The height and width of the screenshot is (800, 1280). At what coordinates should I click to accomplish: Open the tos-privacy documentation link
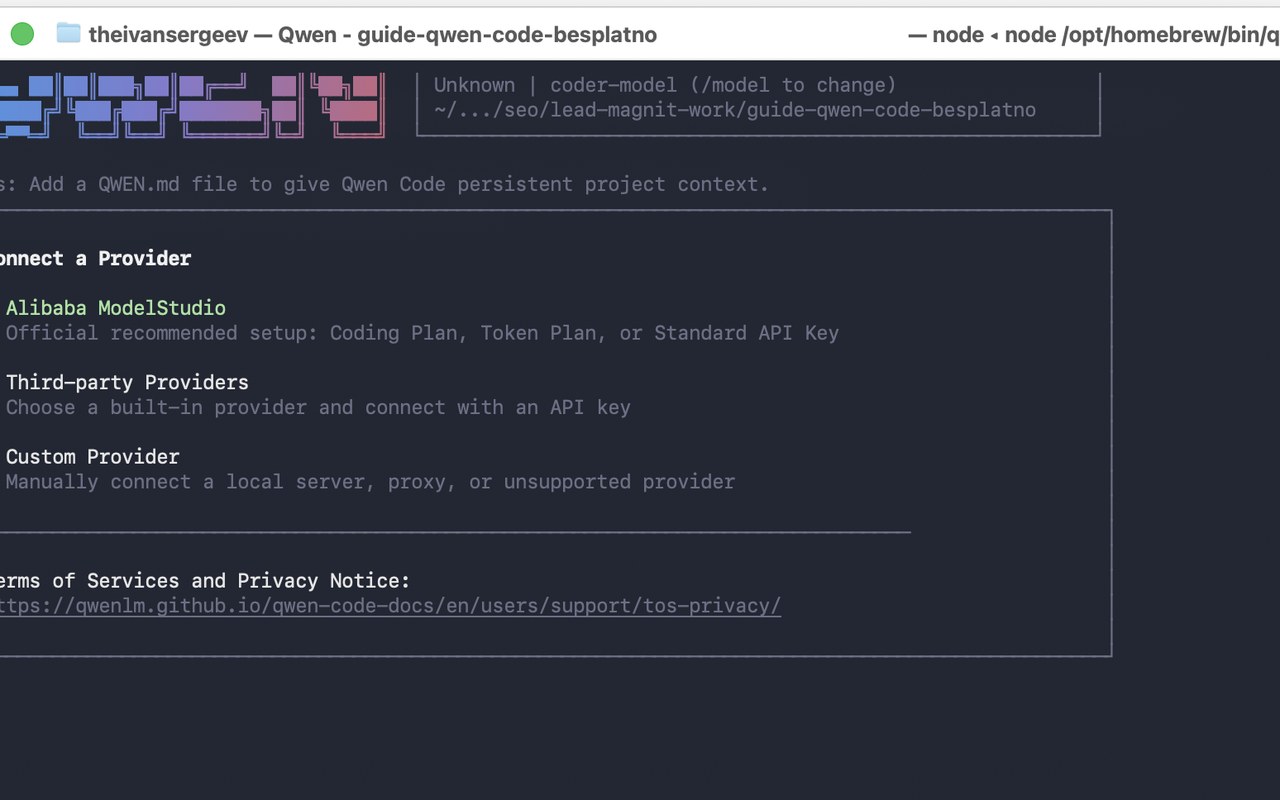390,606
